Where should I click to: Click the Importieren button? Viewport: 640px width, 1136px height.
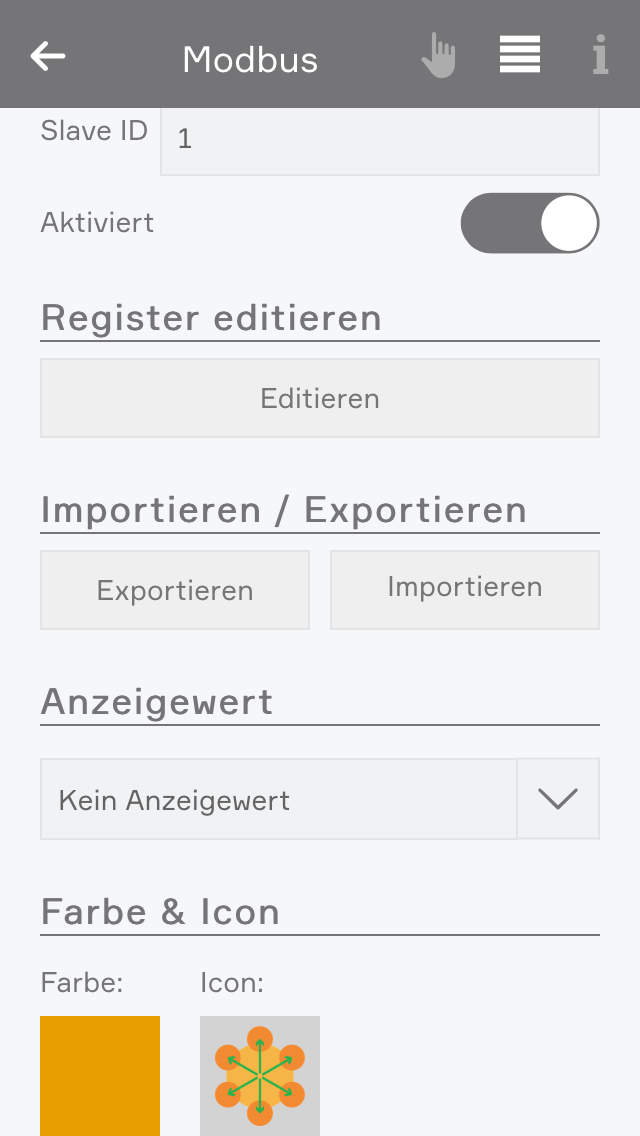coord(465,588)
